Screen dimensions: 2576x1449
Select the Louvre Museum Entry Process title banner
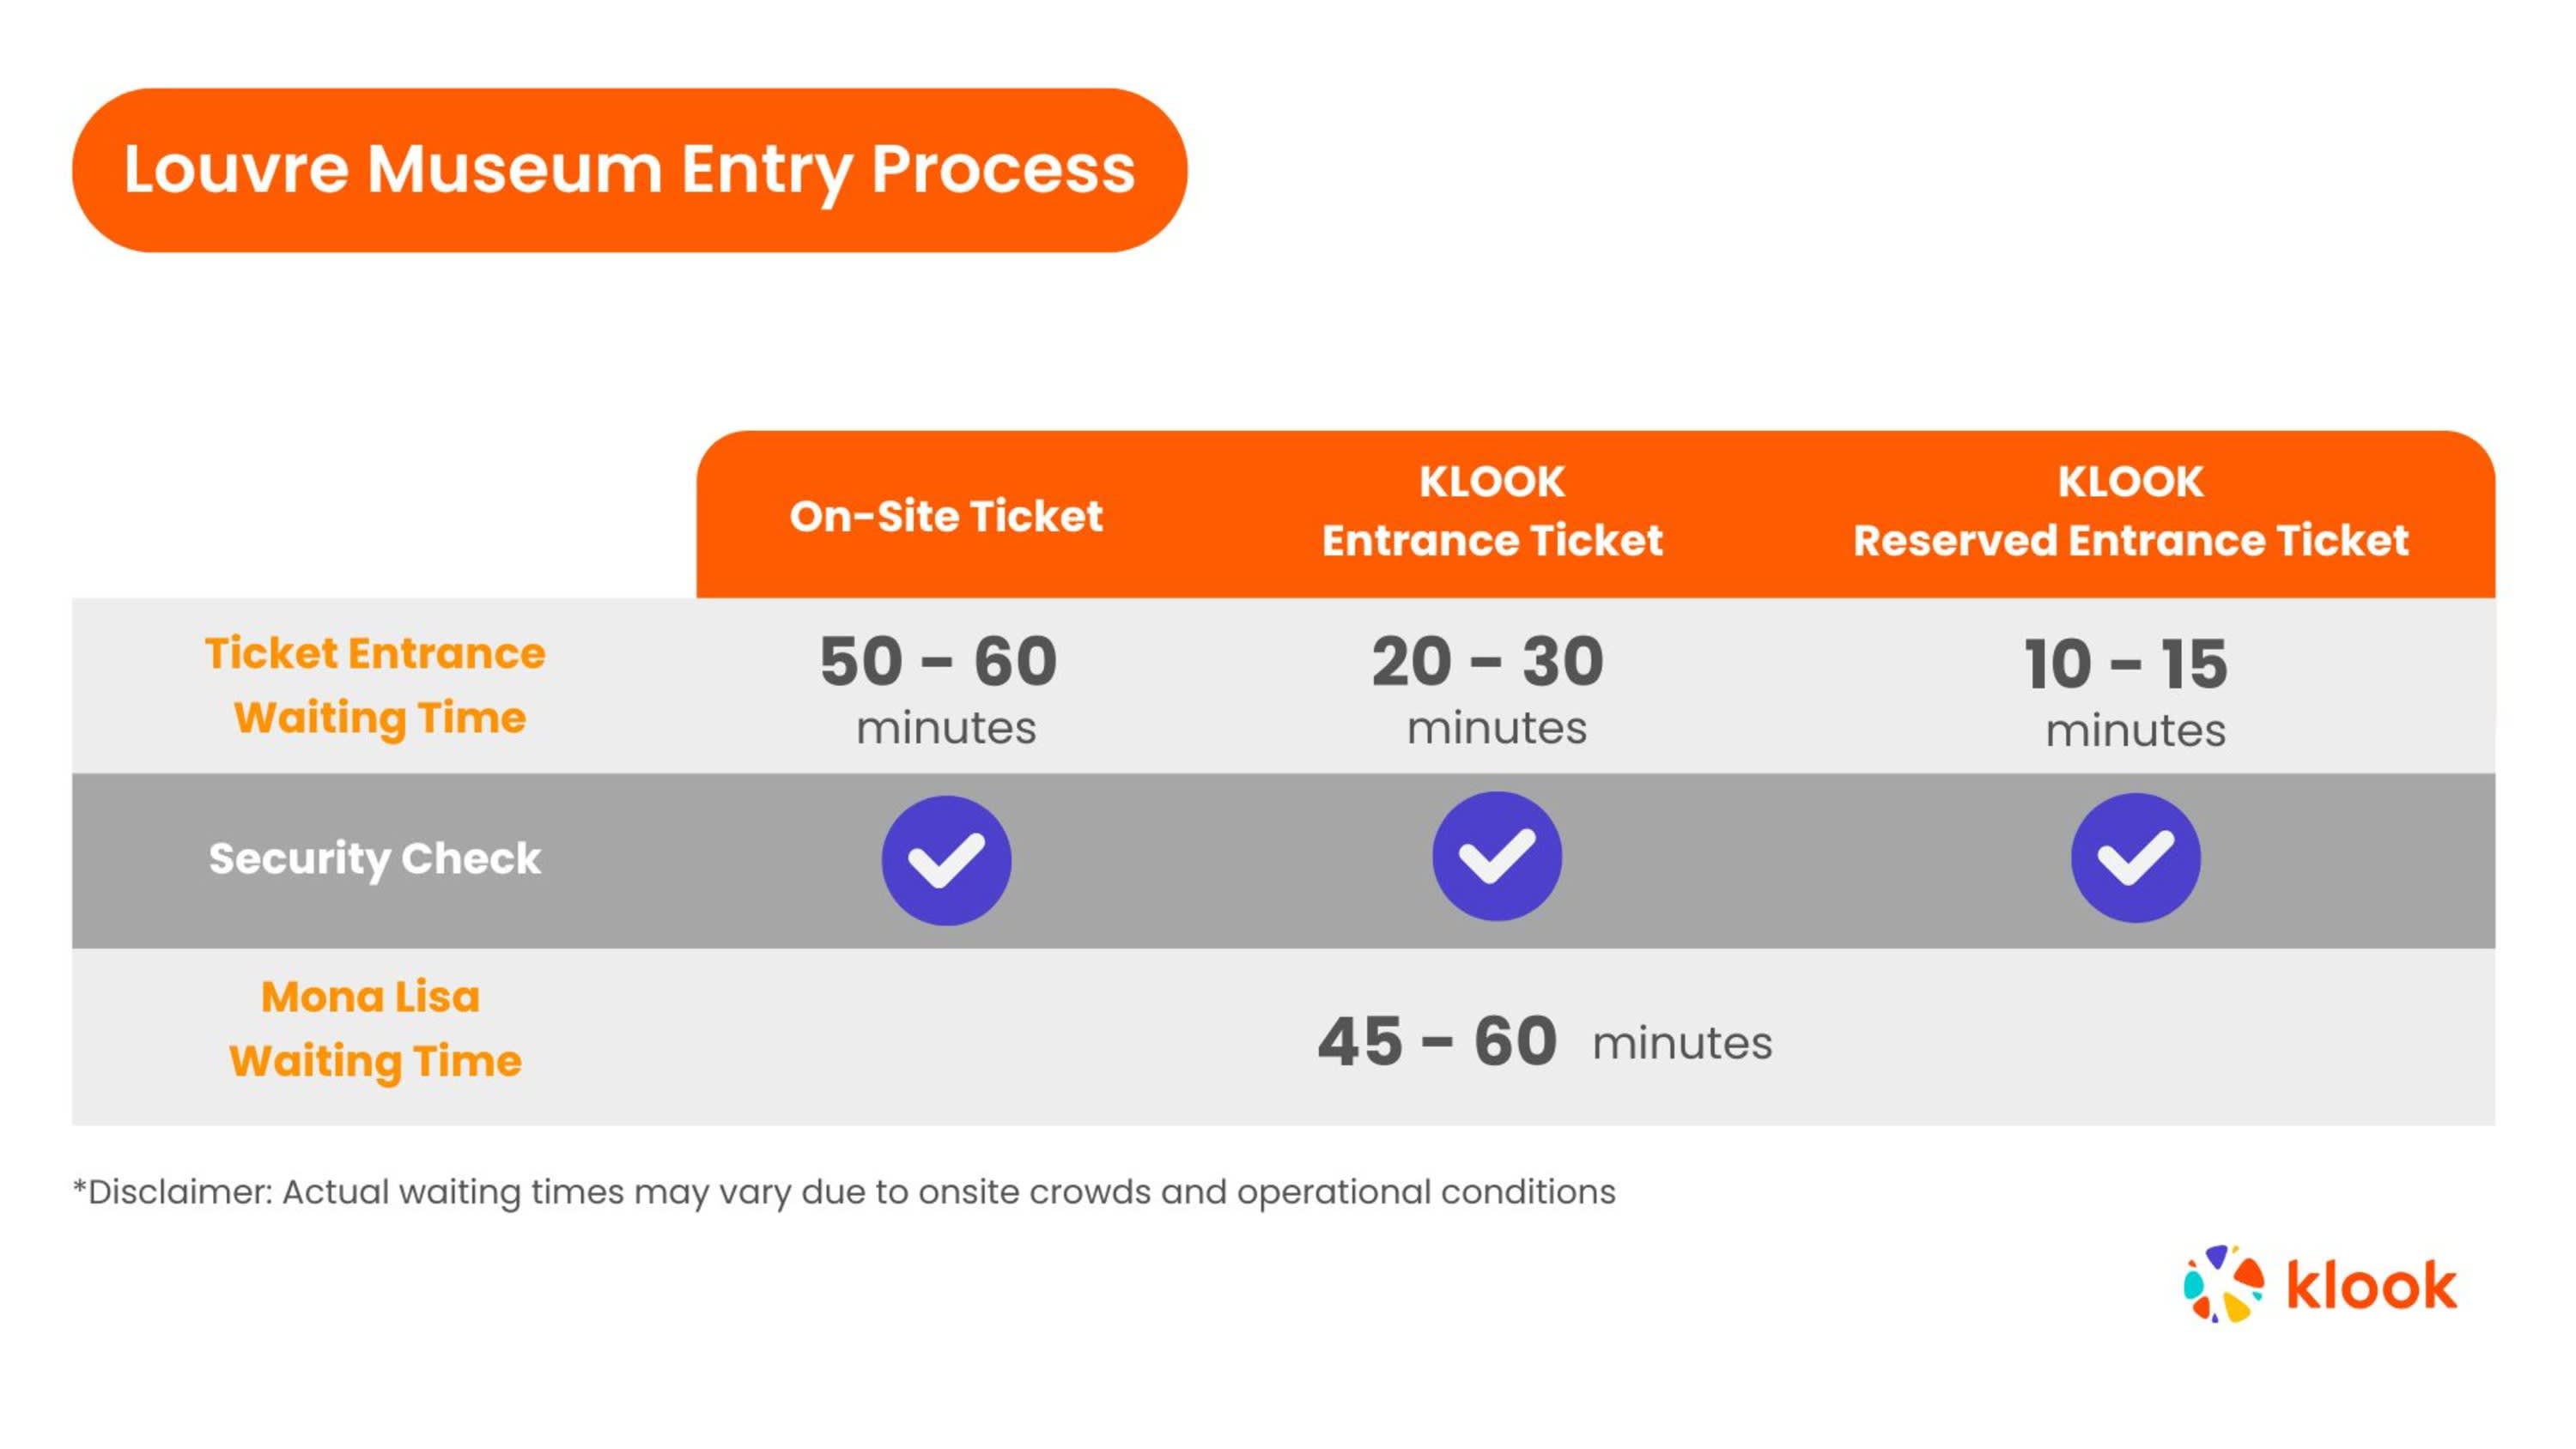[629, 169]
